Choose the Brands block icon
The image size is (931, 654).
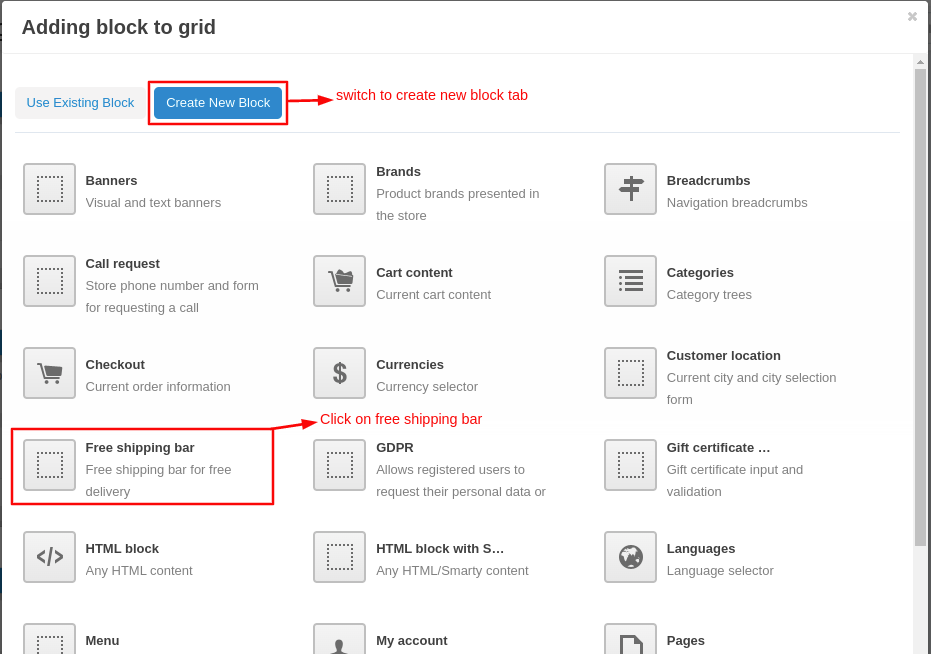click(340, 189)
